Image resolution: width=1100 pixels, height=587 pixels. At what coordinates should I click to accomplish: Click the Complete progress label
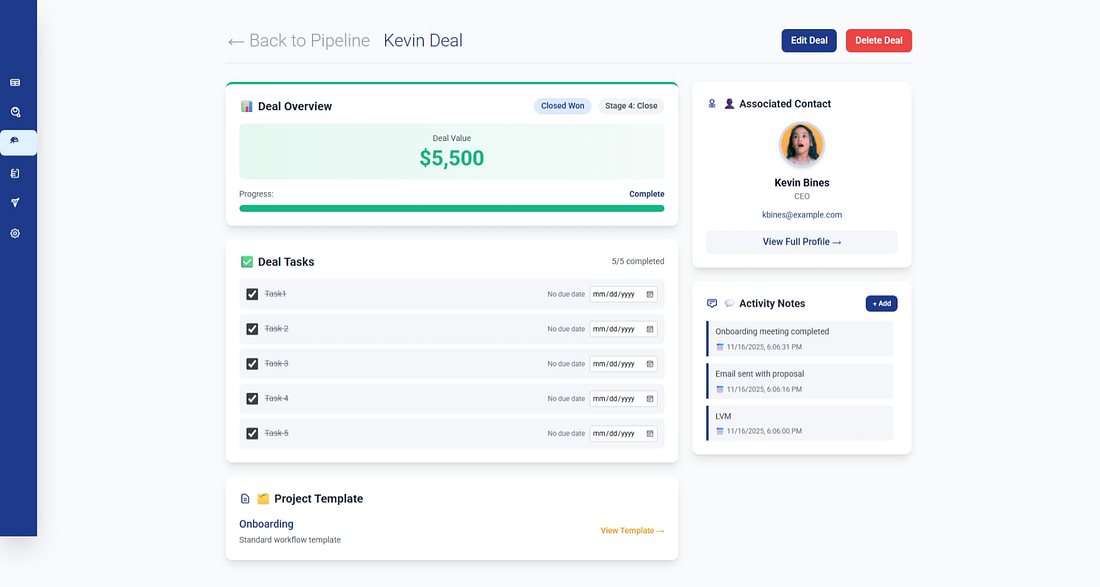point(646,194)
